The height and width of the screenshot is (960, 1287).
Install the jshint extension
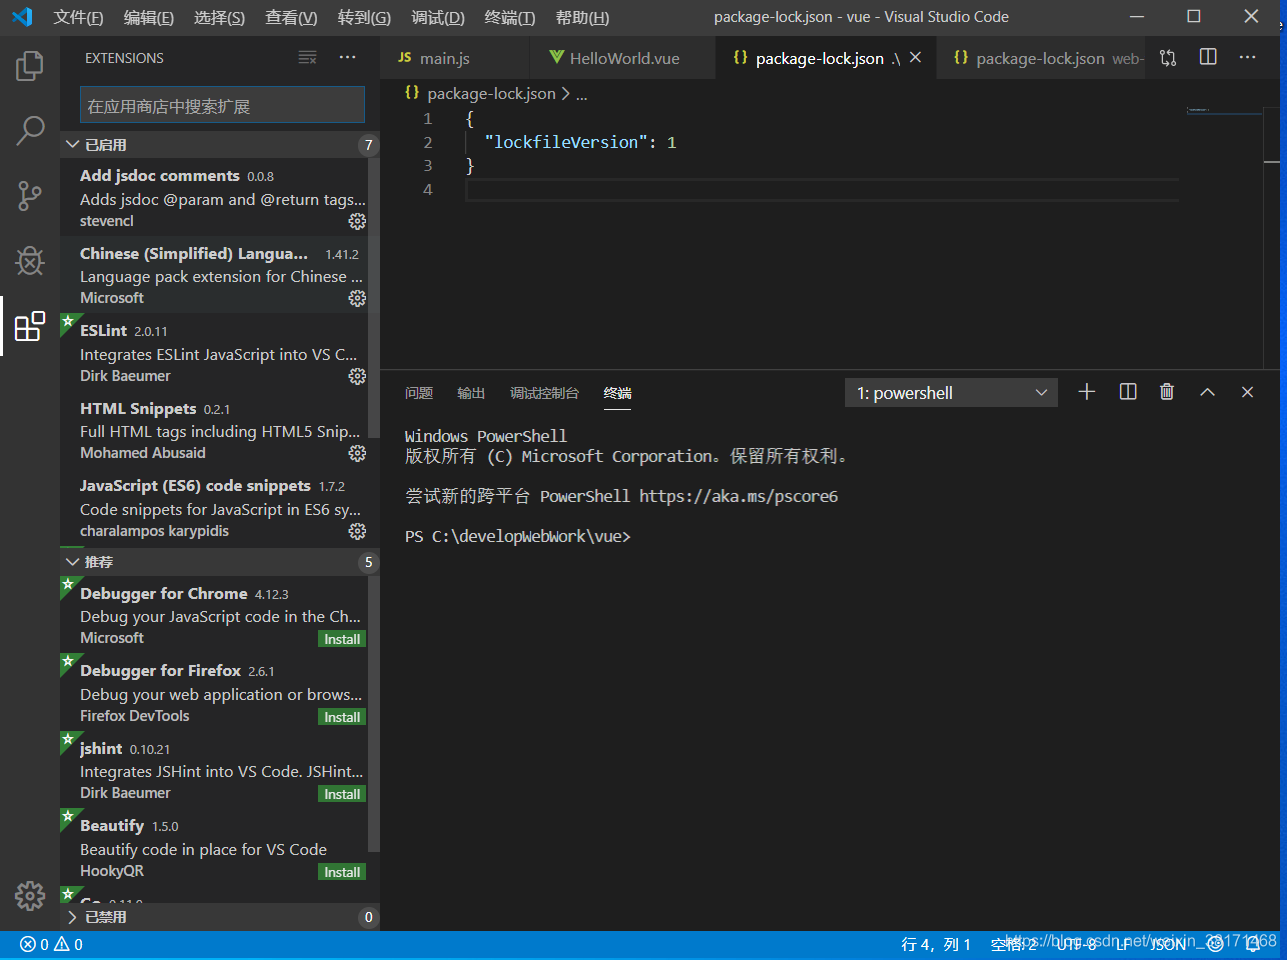pos(342,794)
